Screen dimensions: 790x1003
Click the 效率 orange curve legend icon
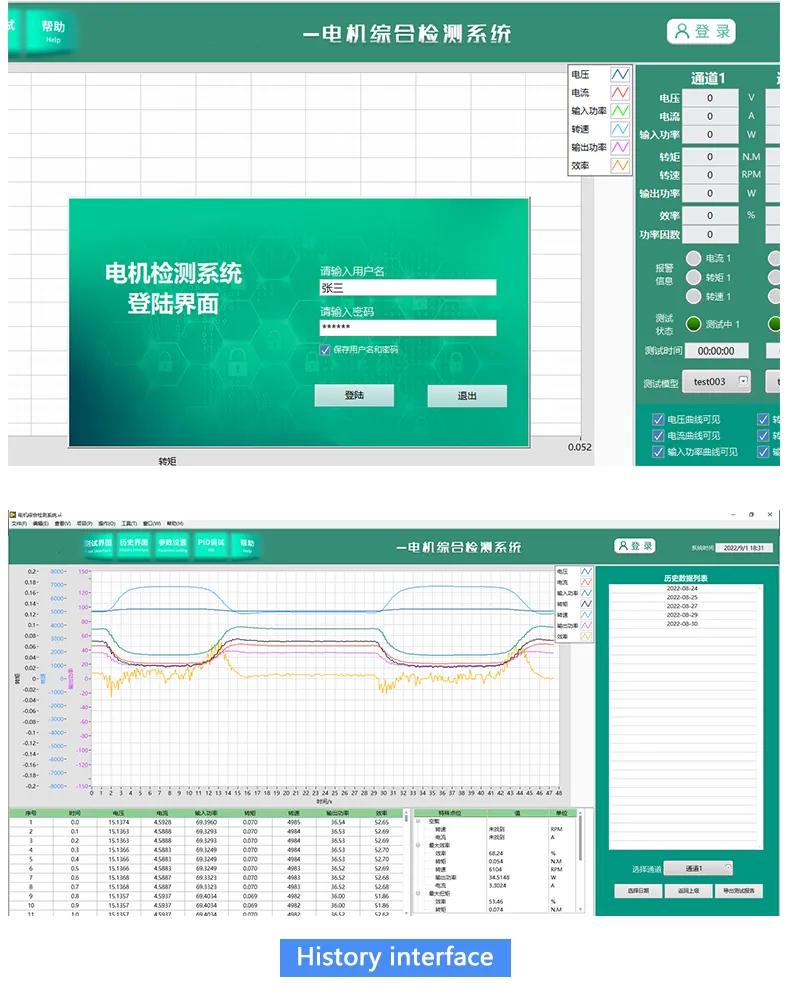point(620,166)
